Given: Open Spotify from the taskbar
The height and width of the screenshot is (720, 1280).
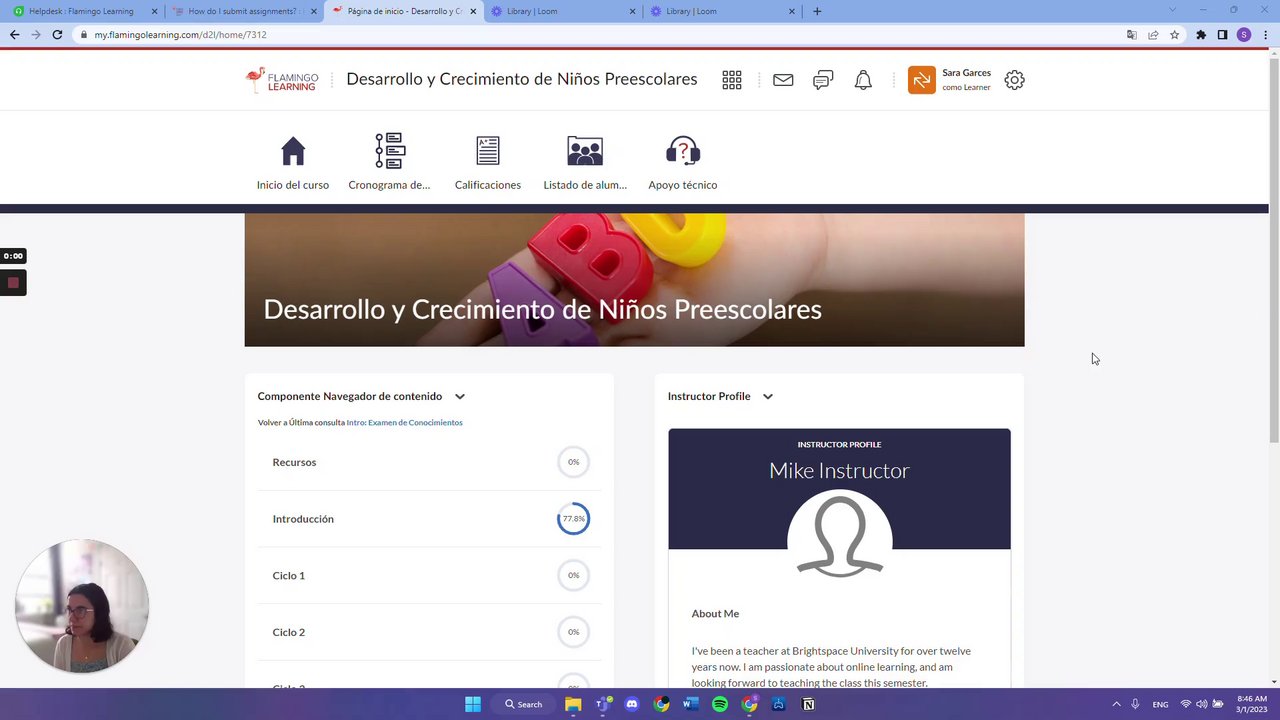Looking at the screenshot, I should (x=720, y=704).
